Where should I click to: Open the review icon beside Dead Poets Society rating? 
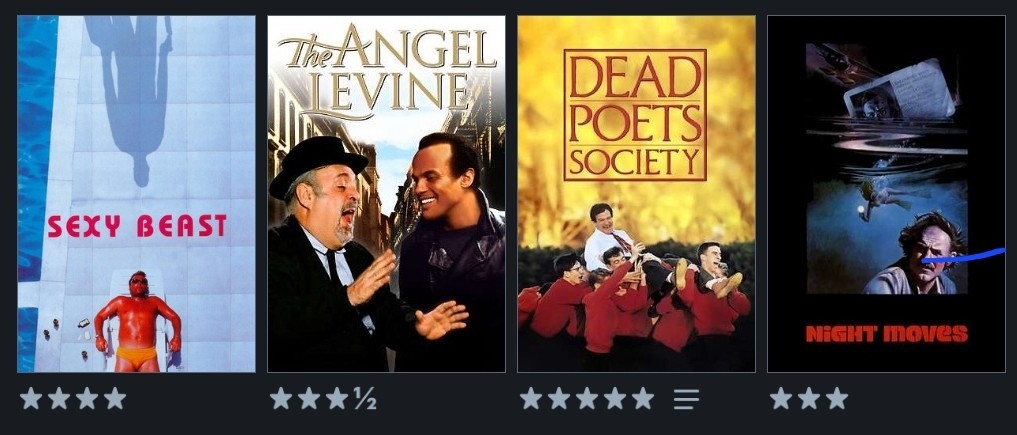[686, 399]
